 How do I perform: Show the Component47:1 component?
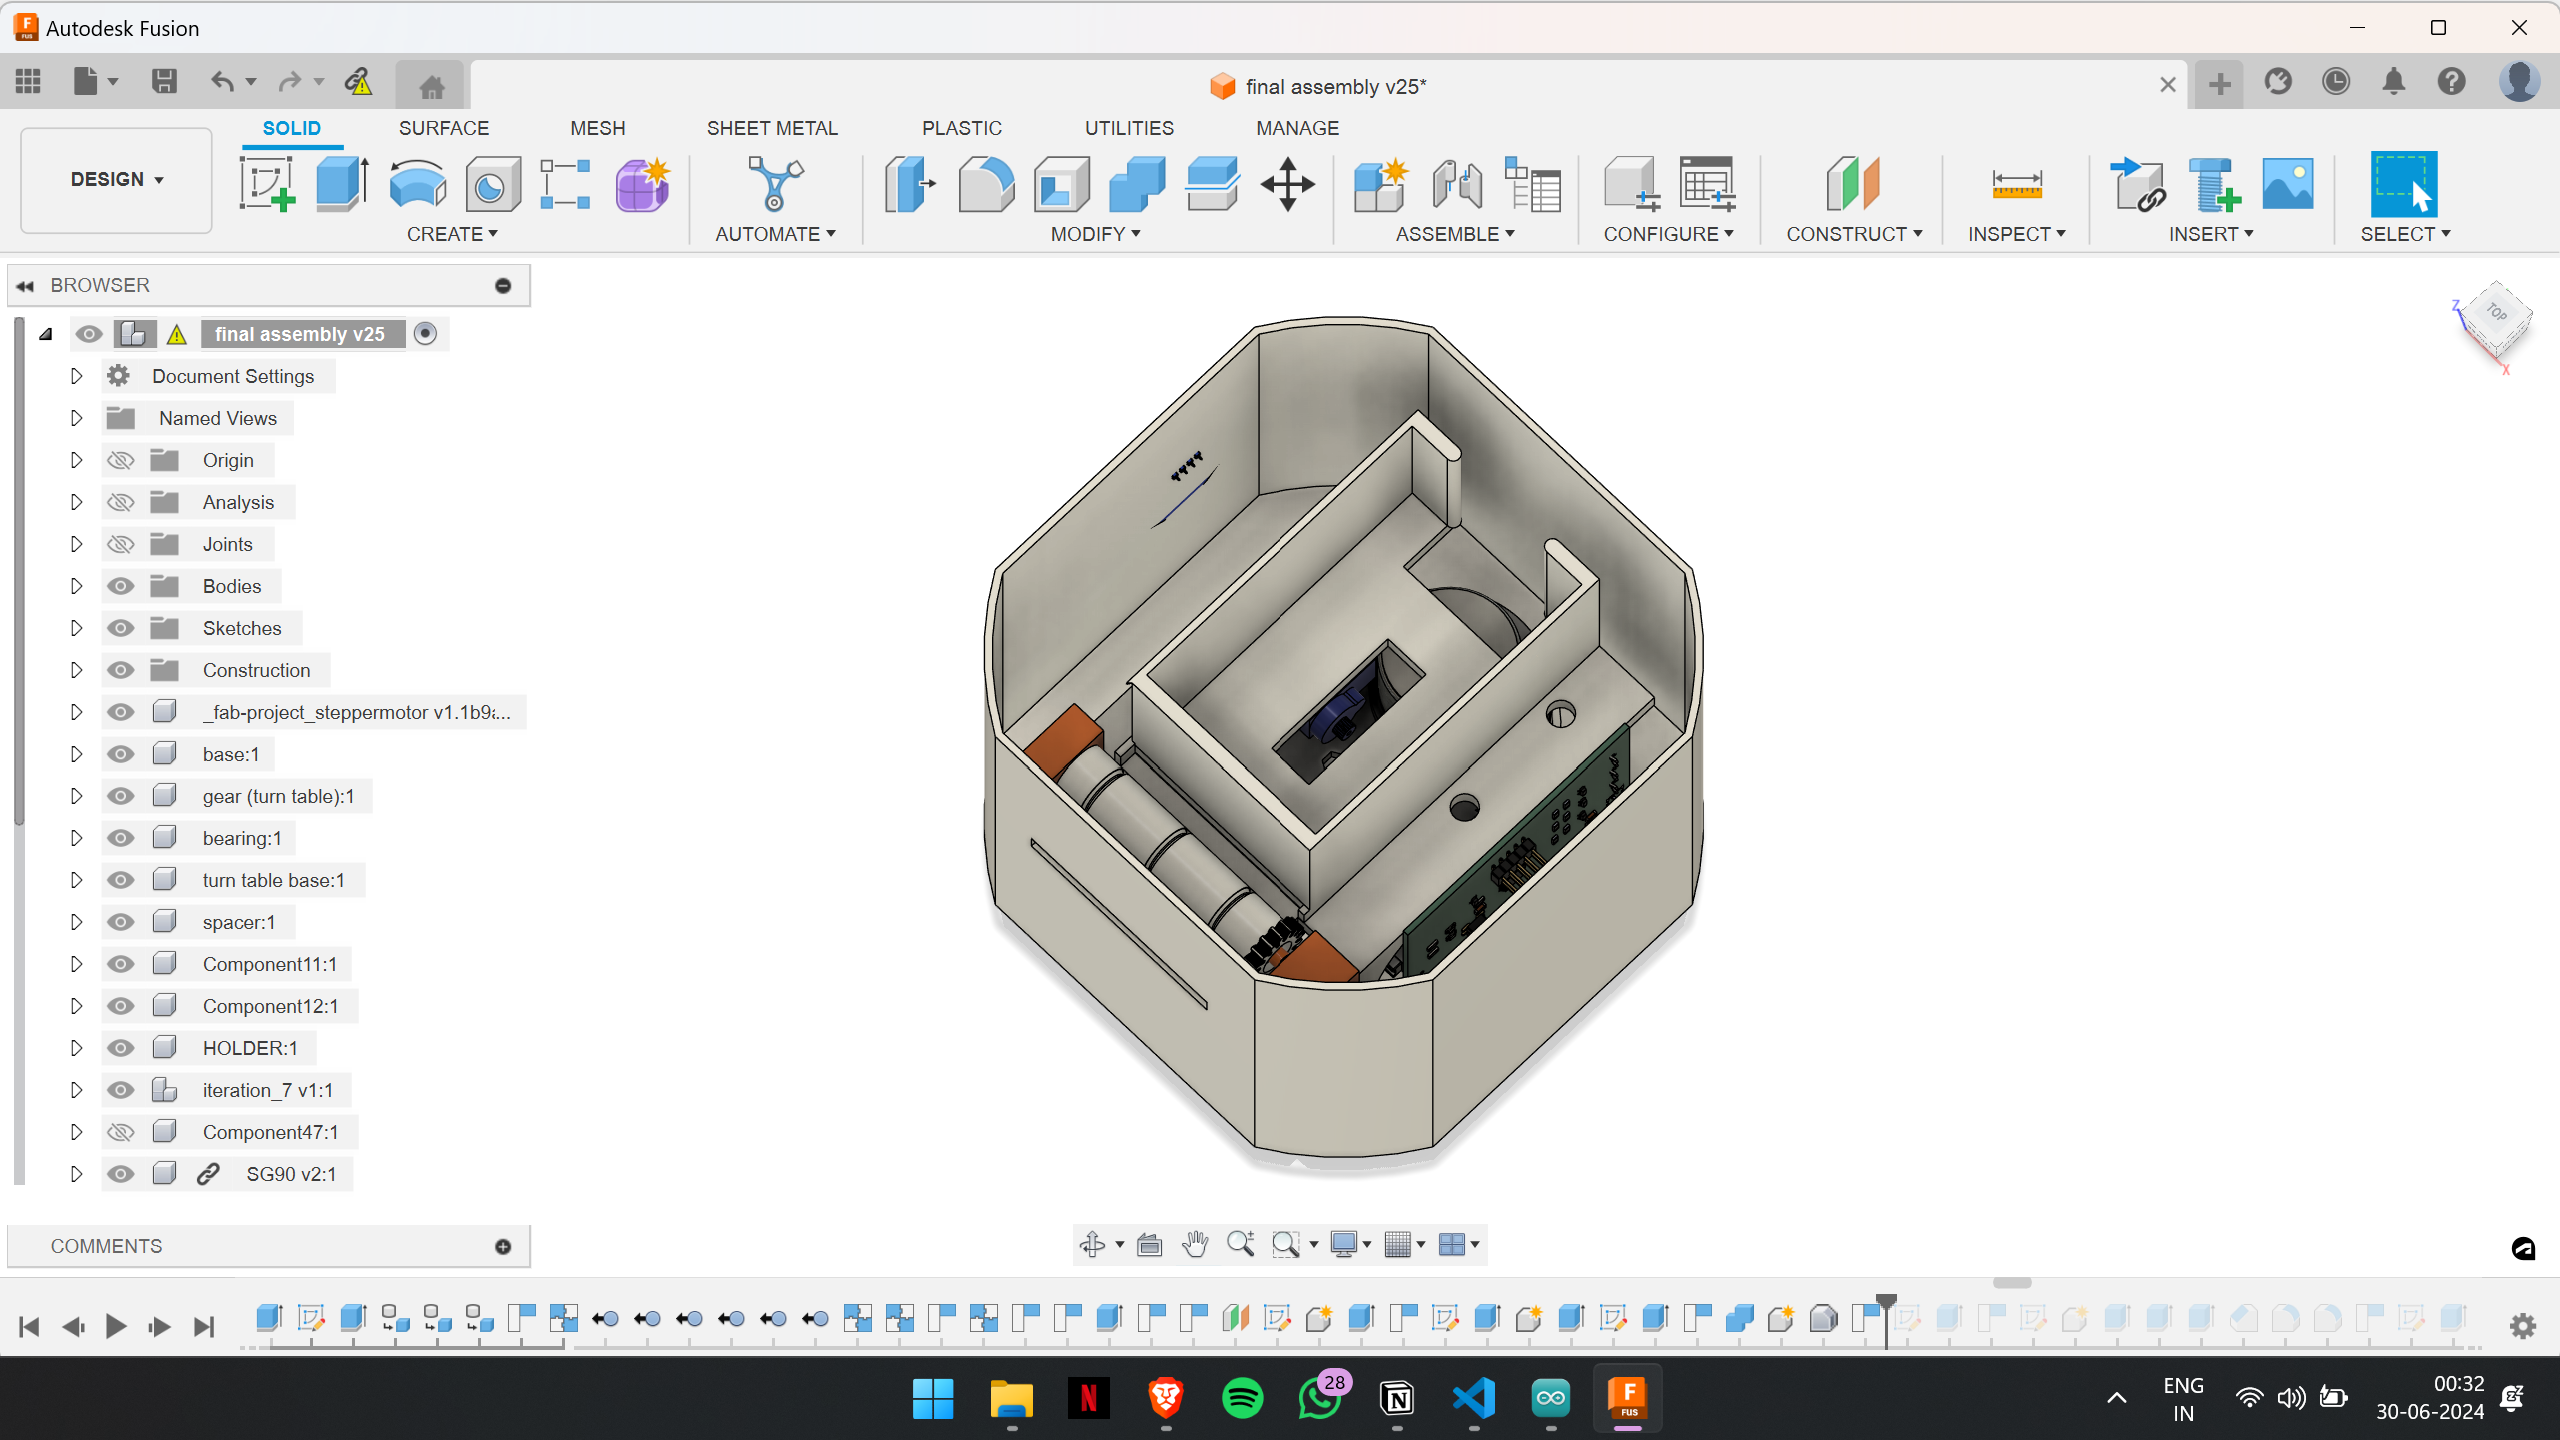click(x=121, y=1132)
